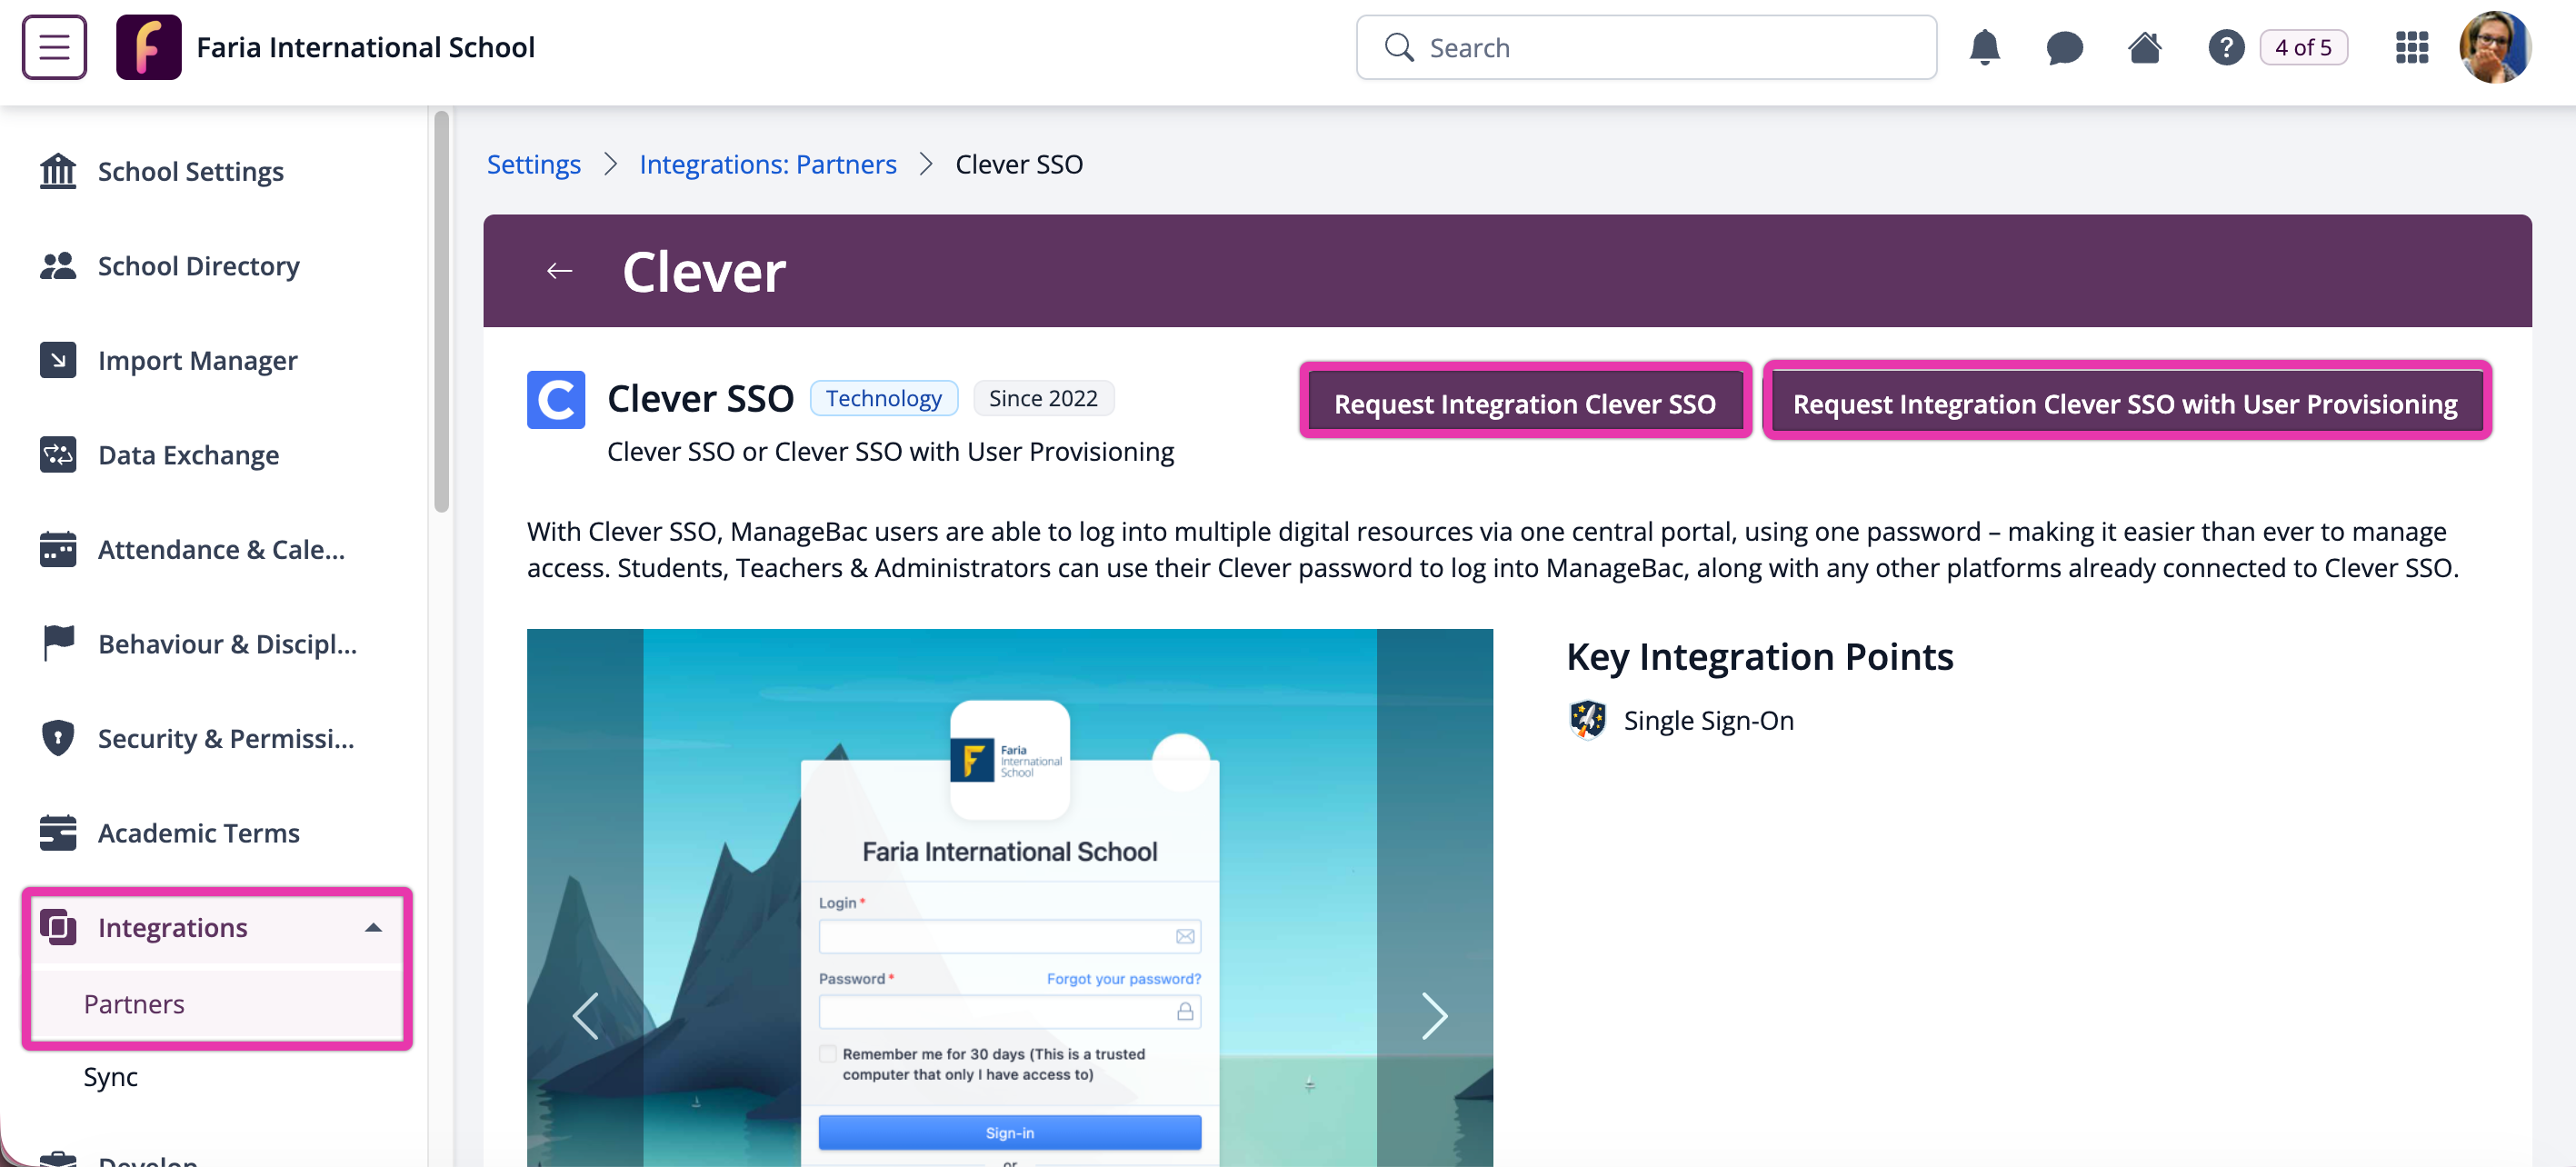Click the Faria International School title
Screen dimensions: 2576x1167
365,47
